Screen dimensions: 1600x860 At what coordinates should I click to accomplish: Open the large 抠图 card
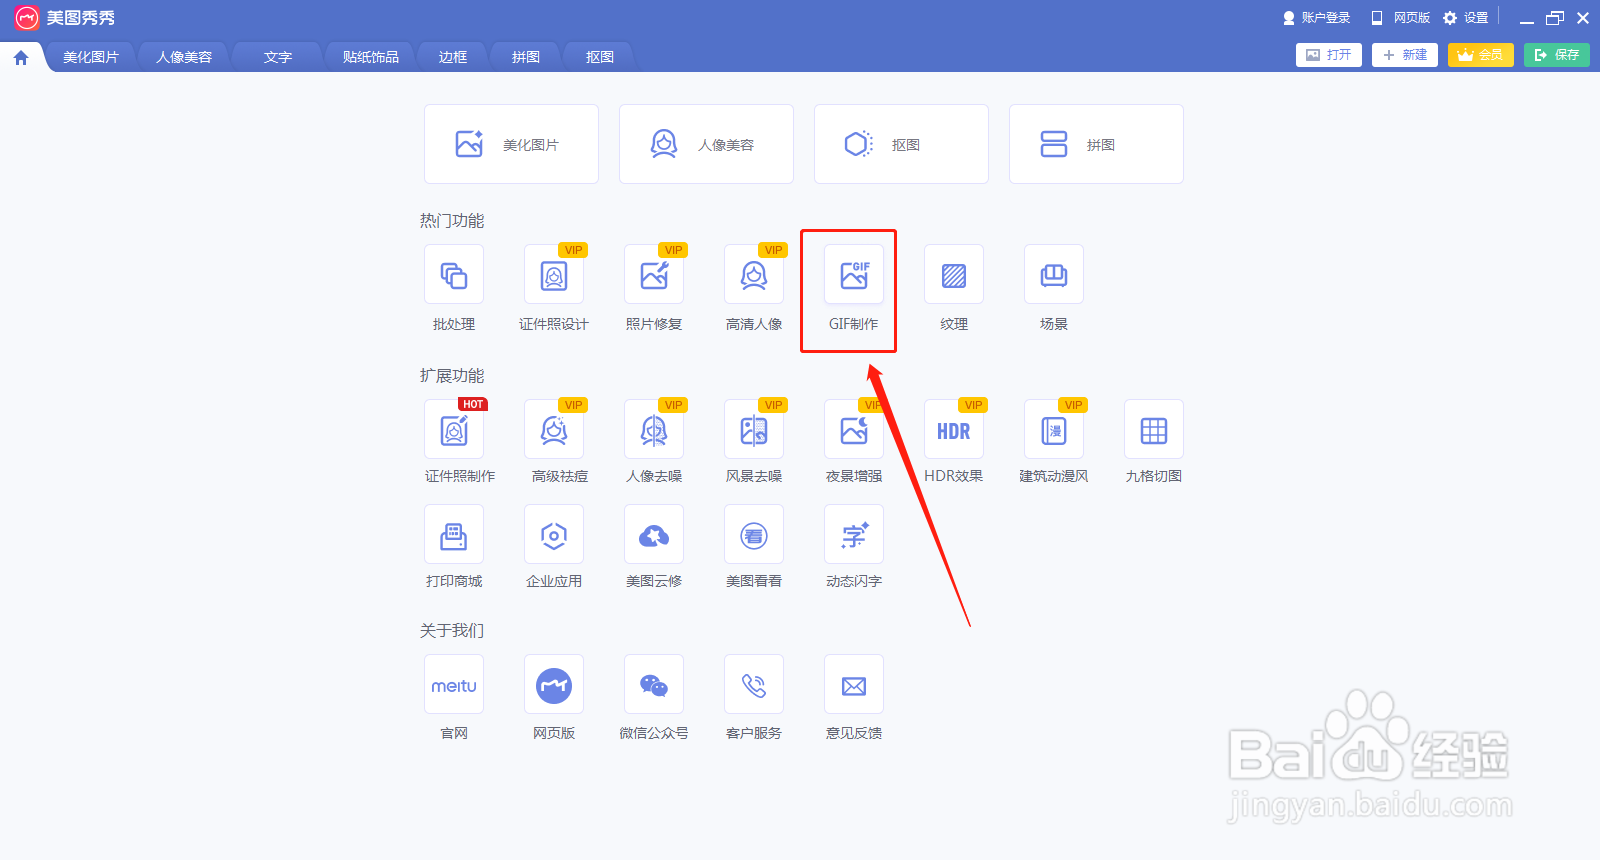click(901, 144)
